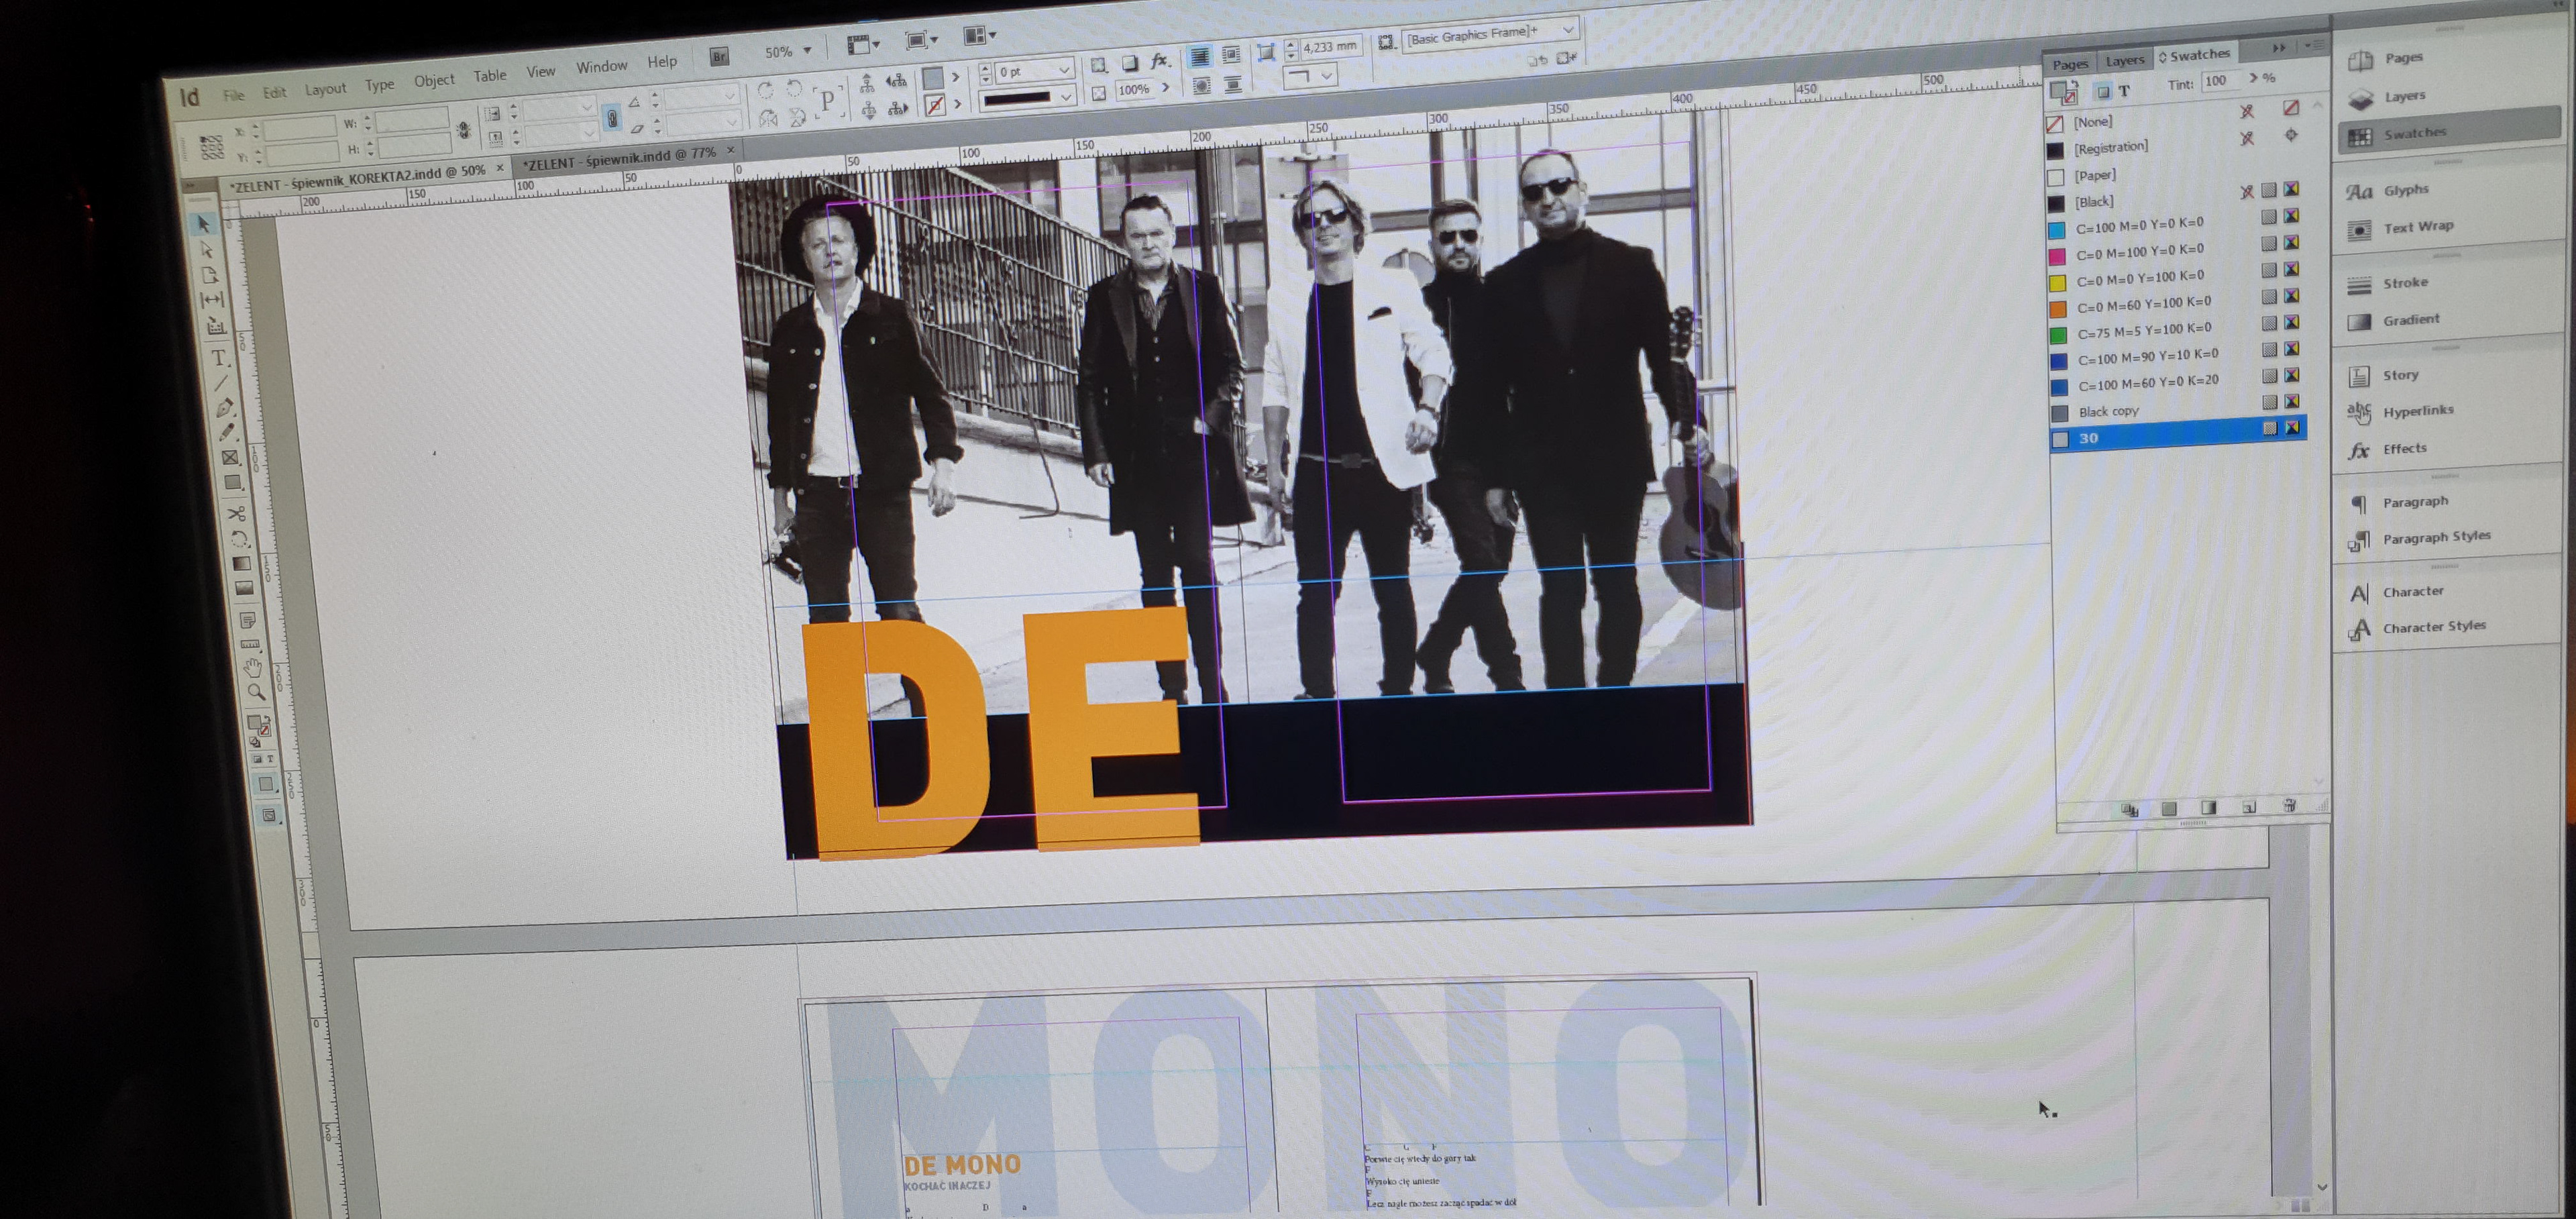Toggle constrain proportions chain icon
Image resolution: width=2576 pixels, height=1219 pixels.
pos(612,119)
